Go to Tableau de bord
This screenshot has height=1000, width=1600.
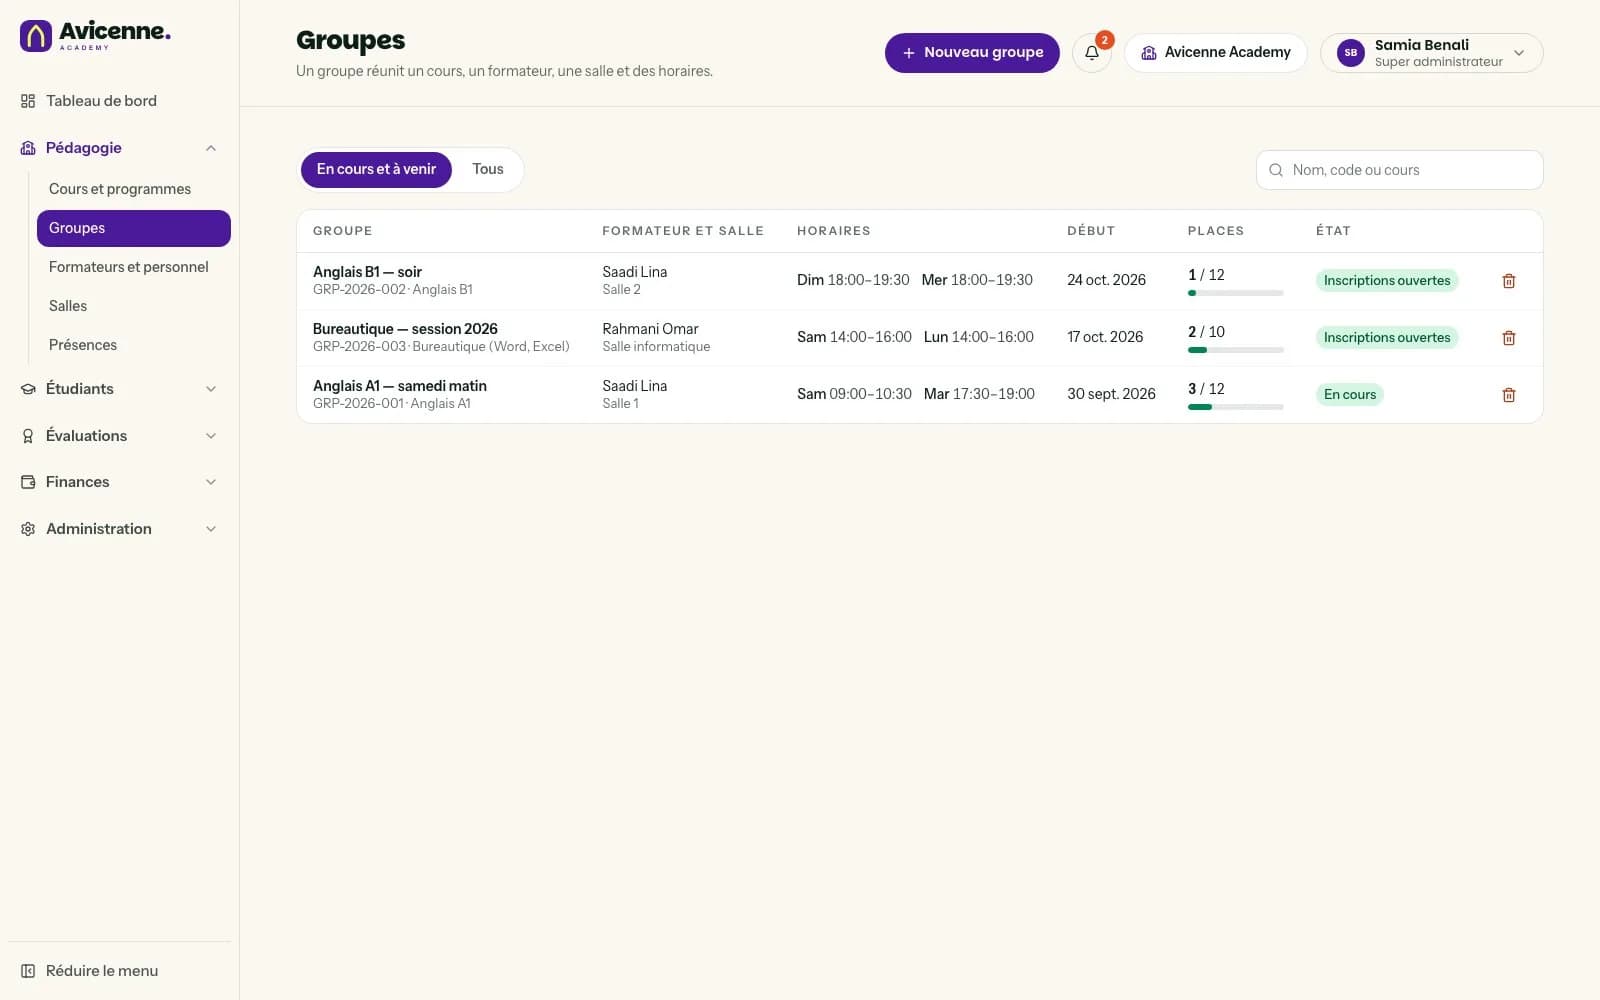coord(120,101)
